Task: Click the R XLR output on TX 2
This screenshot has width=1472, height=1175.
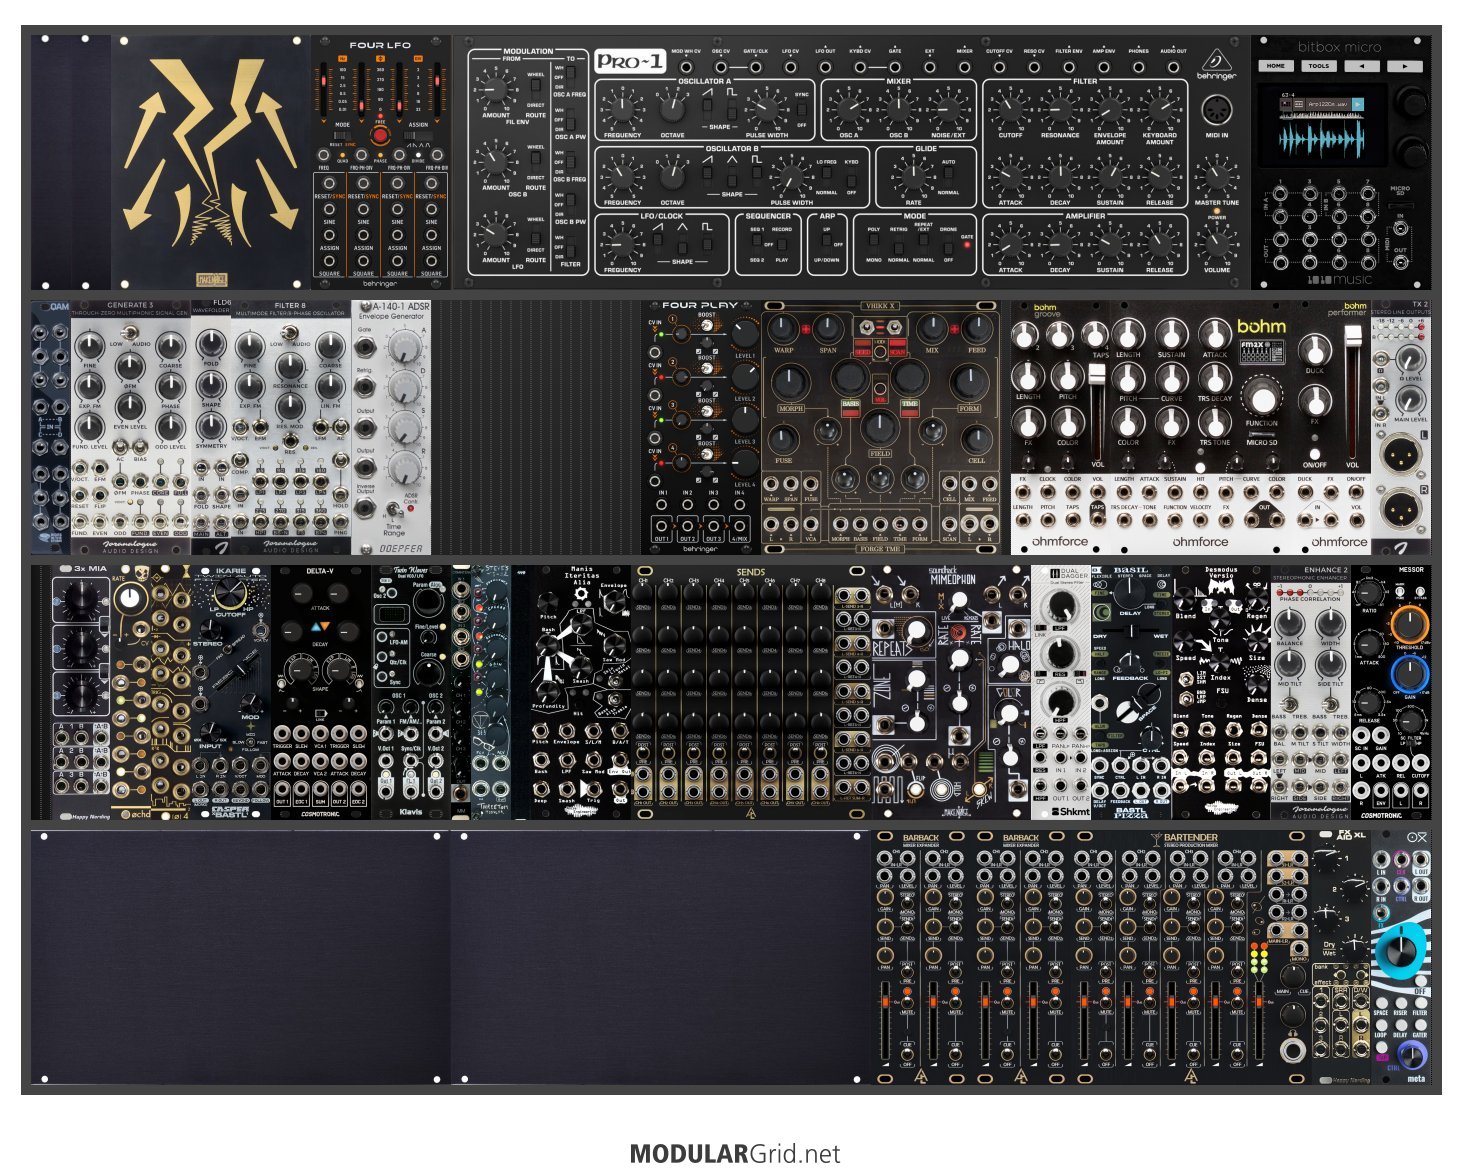Action: pos(1401,510)
